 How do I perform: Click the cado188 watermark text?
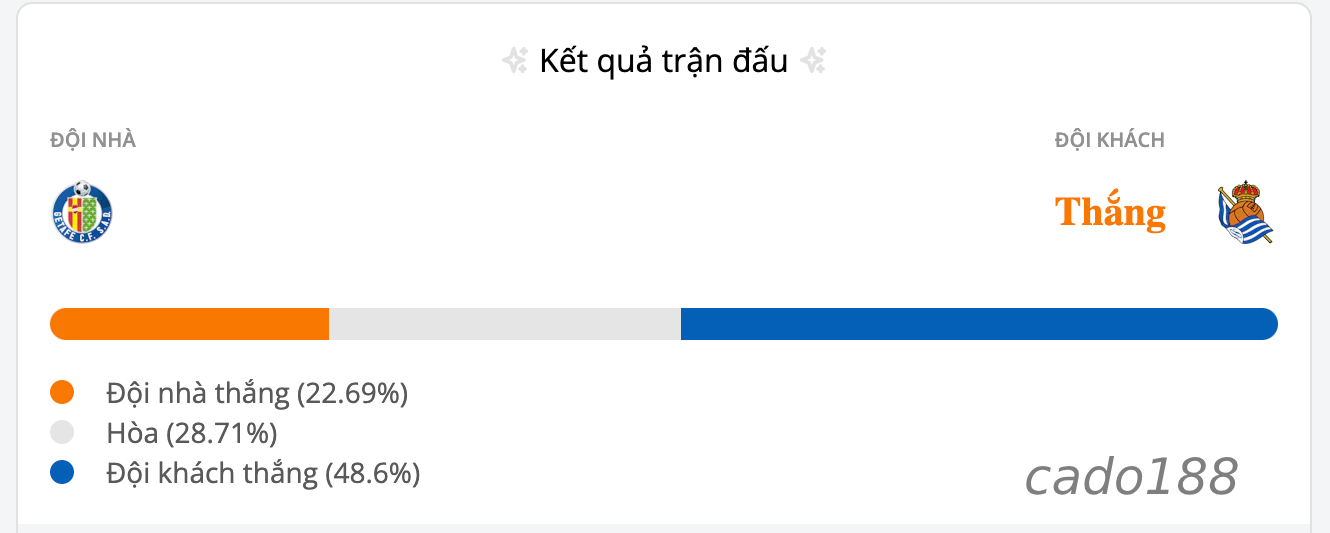[1131, 477]
